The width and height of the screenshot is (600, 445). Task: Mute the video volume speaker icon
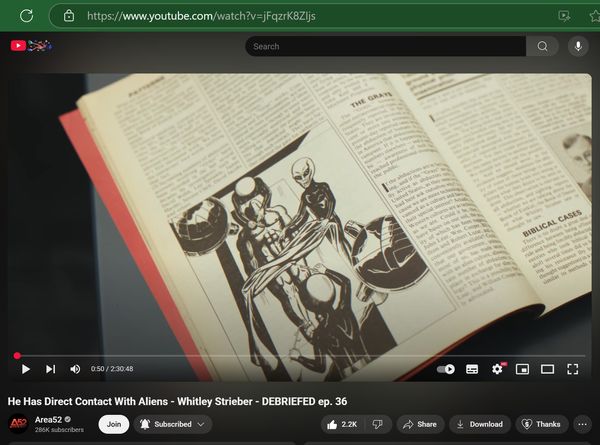[x=75, y=369]
